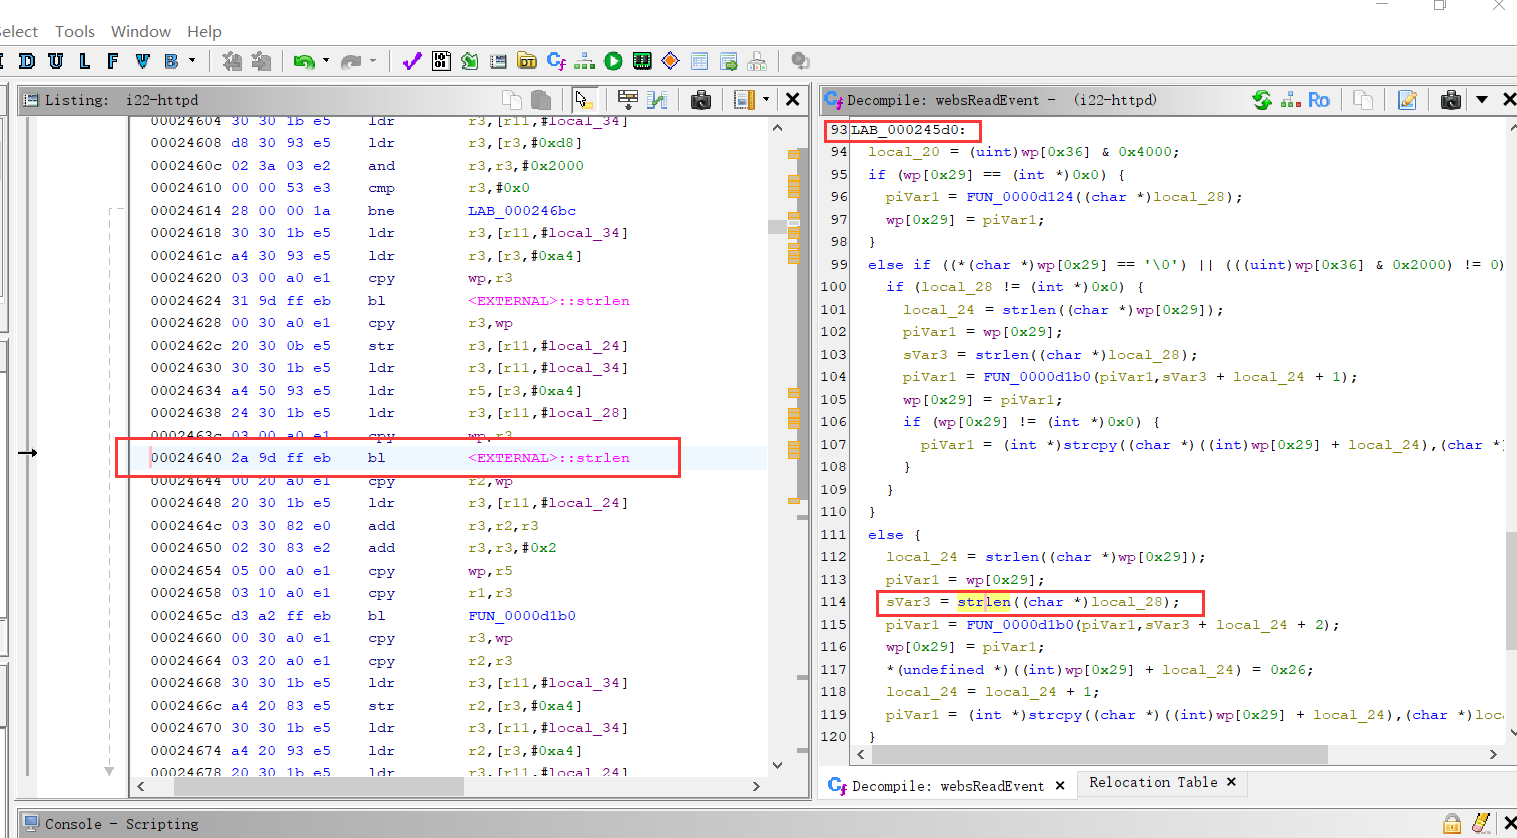Image resolution: width=1517 pixels, height=838 pixels.
Task: Click the Decompile graph nodes icon
Action: [x=1291, y=99]
